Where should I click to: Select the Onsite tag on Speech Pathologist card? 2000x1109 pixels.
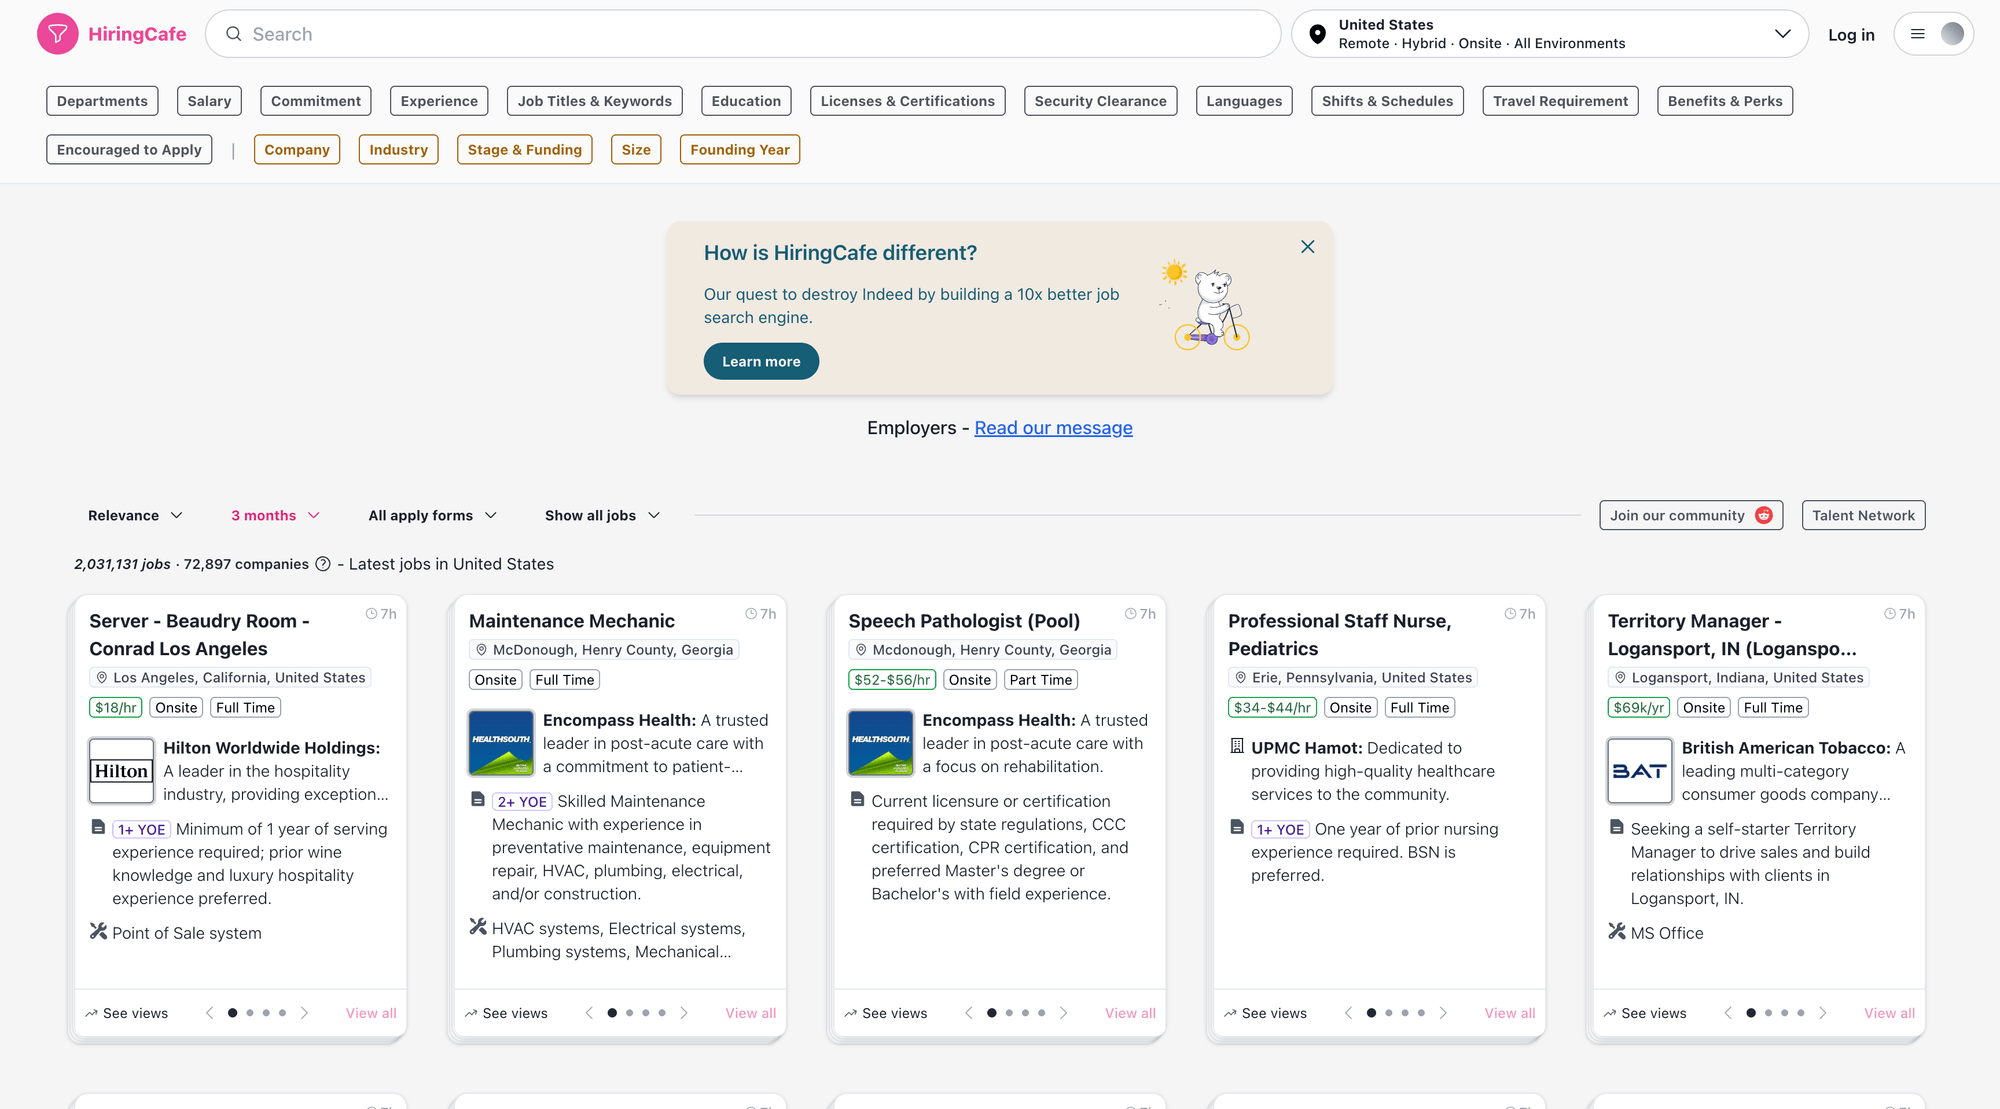969,679
